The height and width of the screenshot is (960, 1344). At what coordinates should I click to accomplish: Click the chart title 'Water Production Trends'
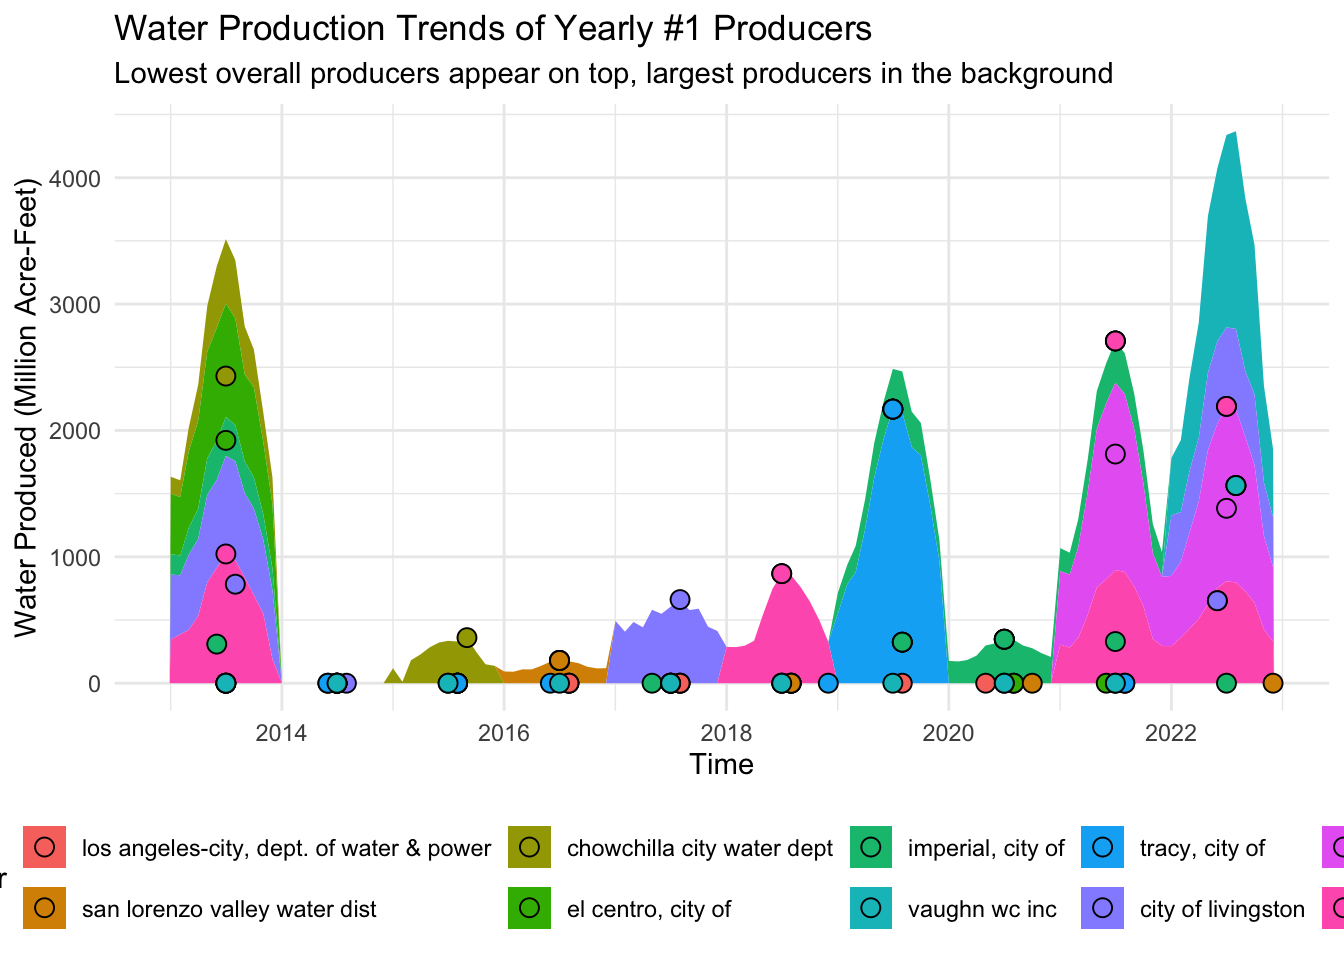click(x=492, y=28)
